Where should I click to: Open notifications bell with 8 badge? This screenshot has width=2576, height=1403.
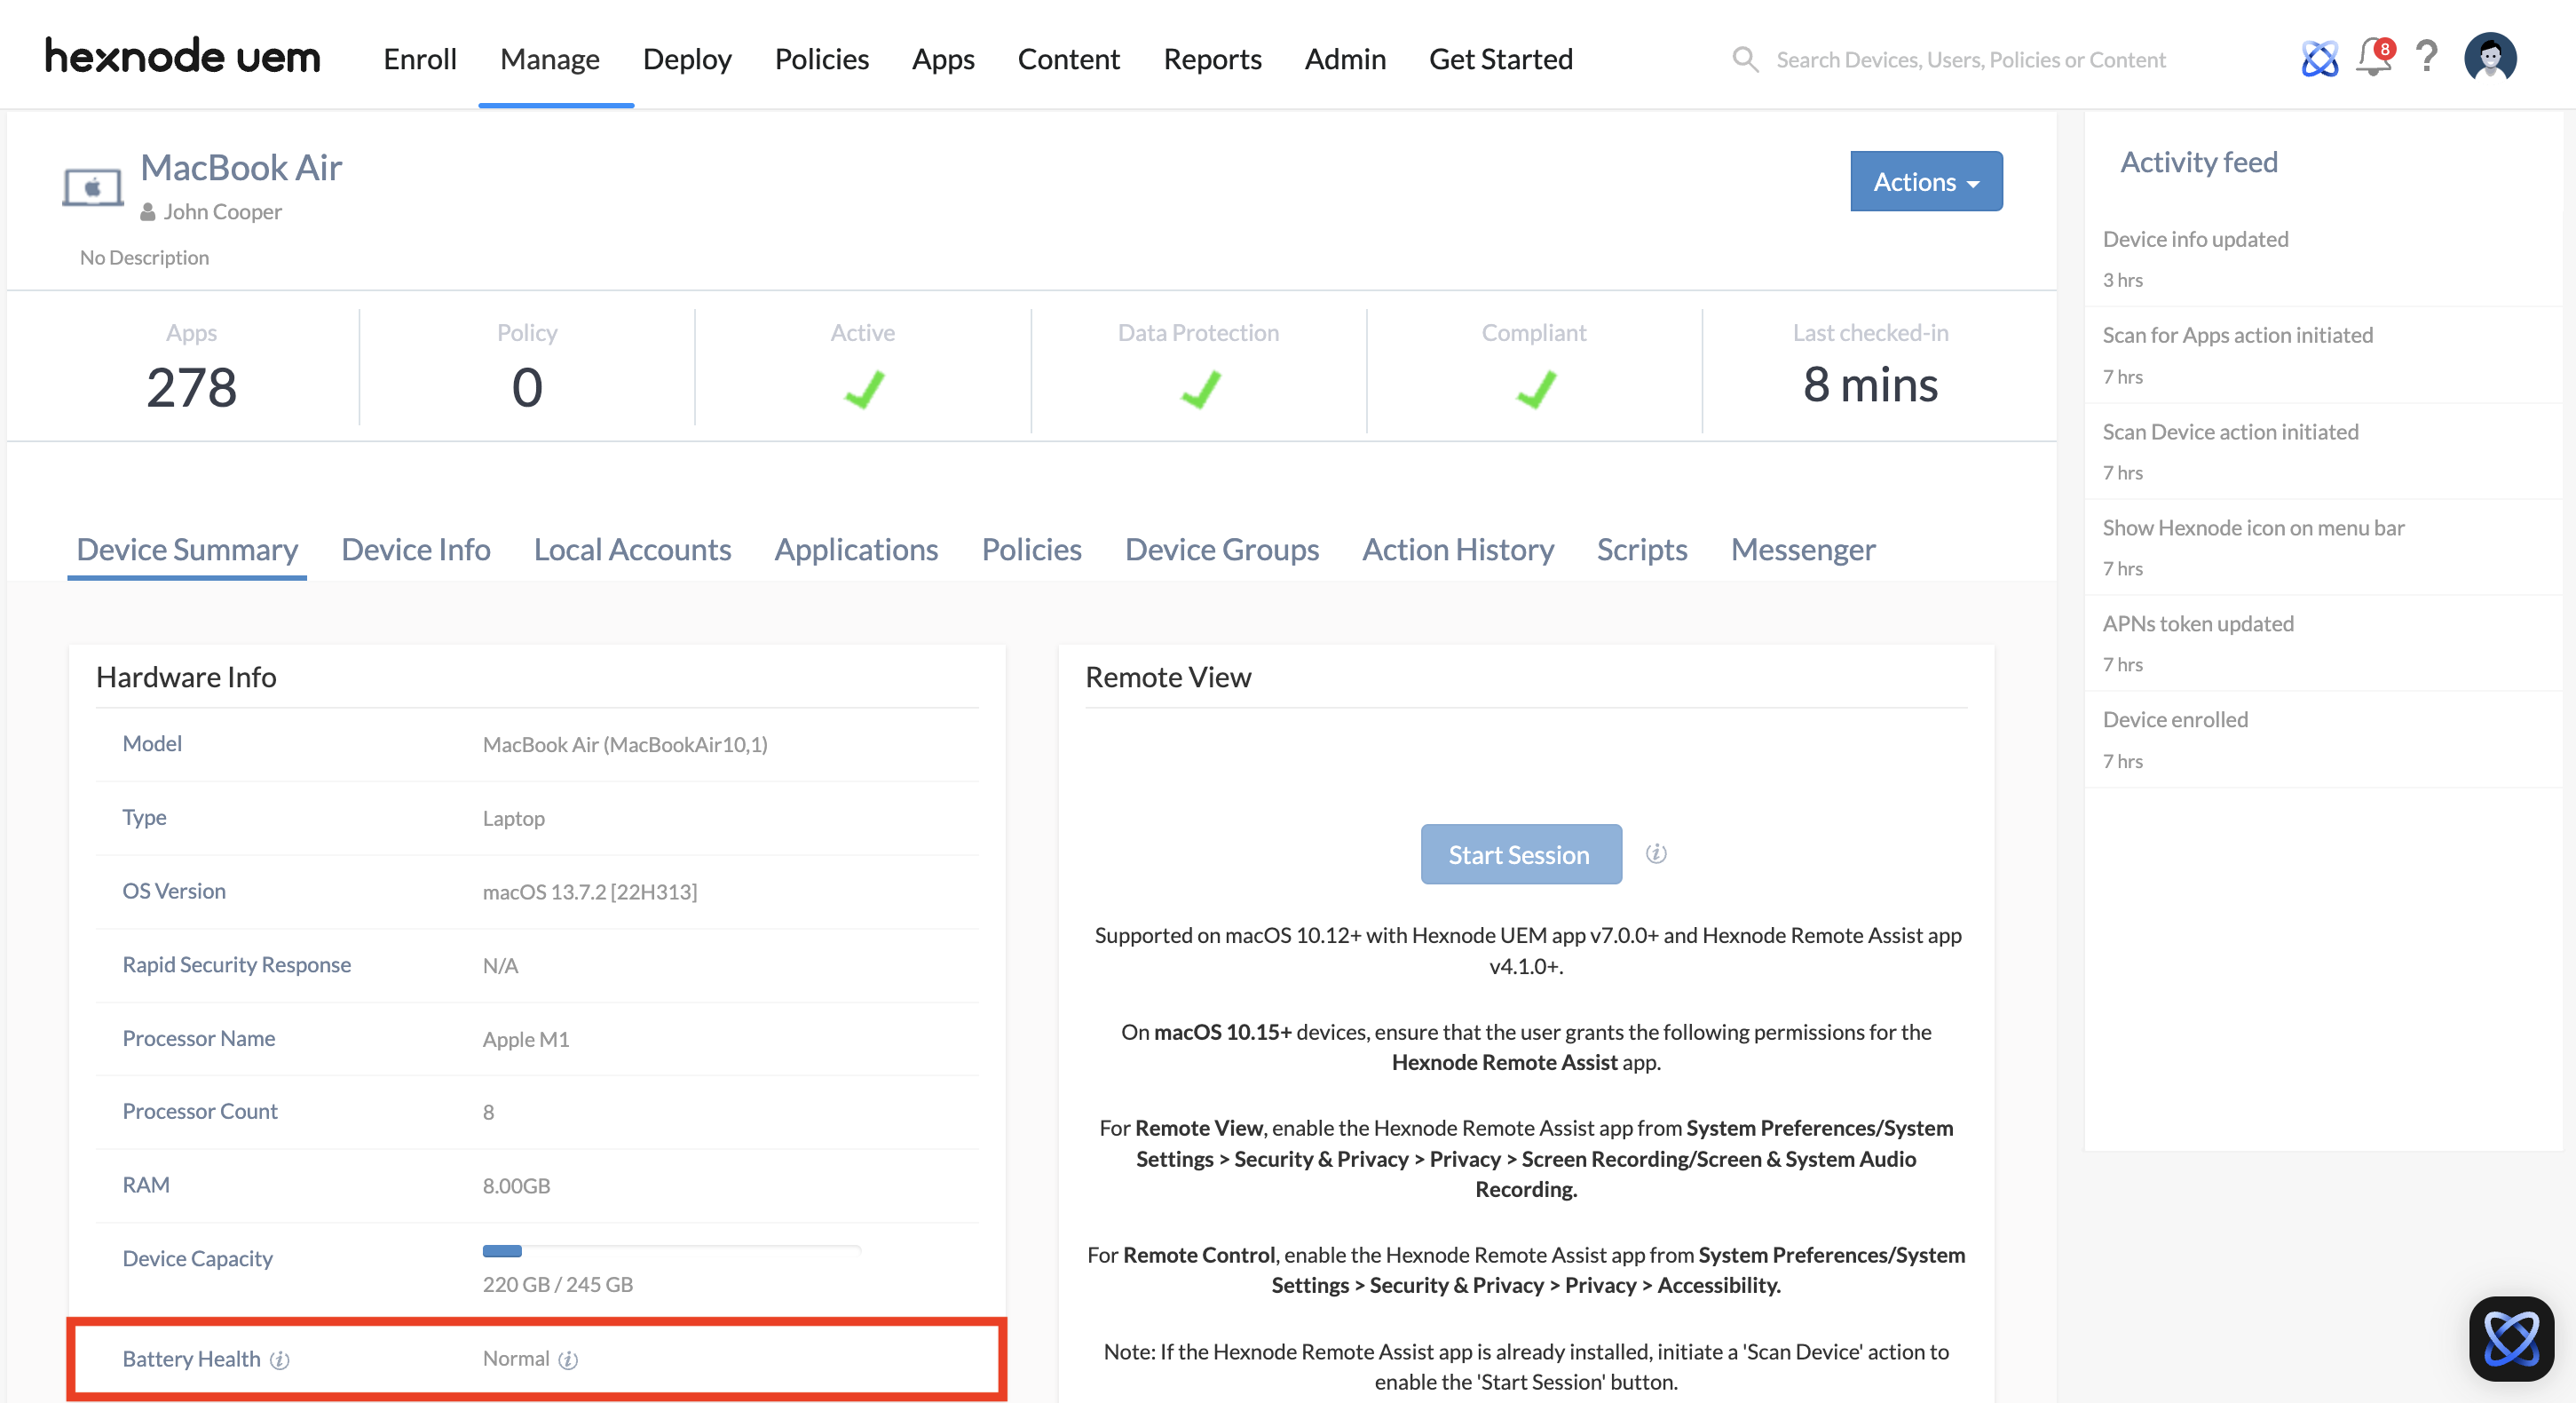2374,57
